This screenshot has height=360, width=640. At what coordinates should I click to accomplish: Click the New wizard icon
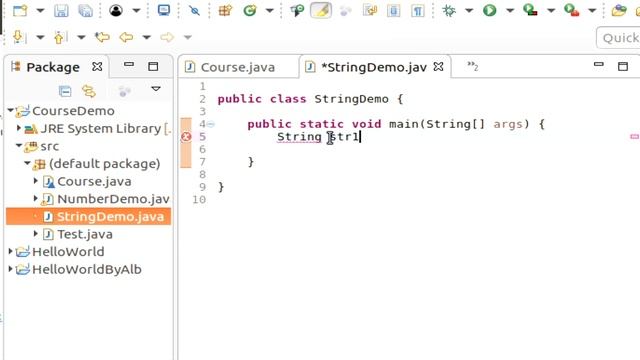pos(20,10)
